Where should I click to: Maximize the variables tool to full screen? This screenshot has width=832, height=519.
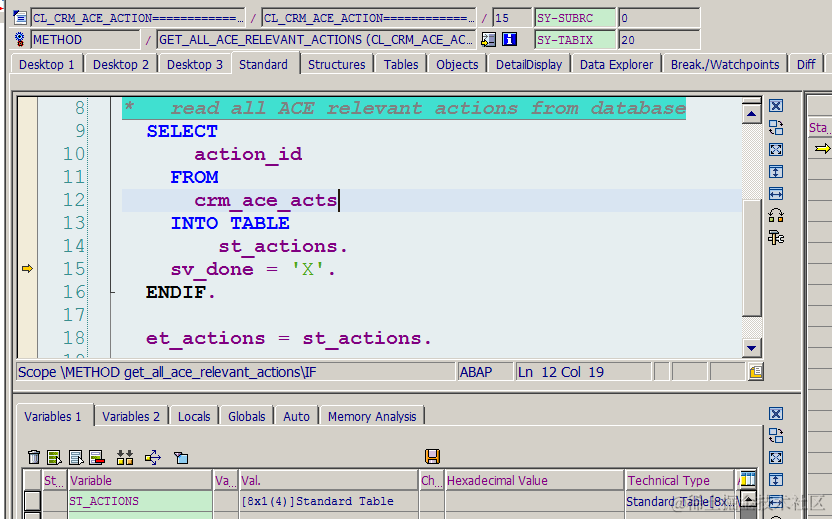pos(776,457)
